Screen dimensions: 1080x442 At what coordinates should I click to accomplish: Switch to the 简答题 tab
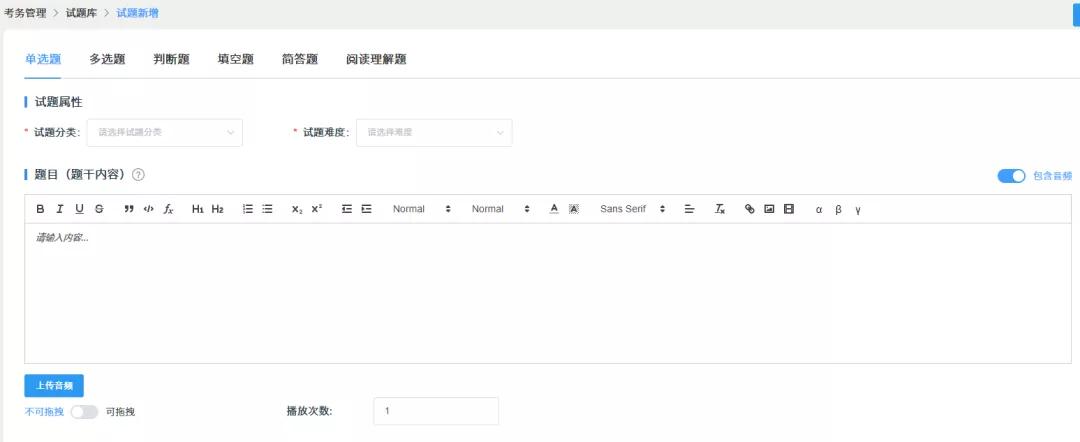pos(300,59)
